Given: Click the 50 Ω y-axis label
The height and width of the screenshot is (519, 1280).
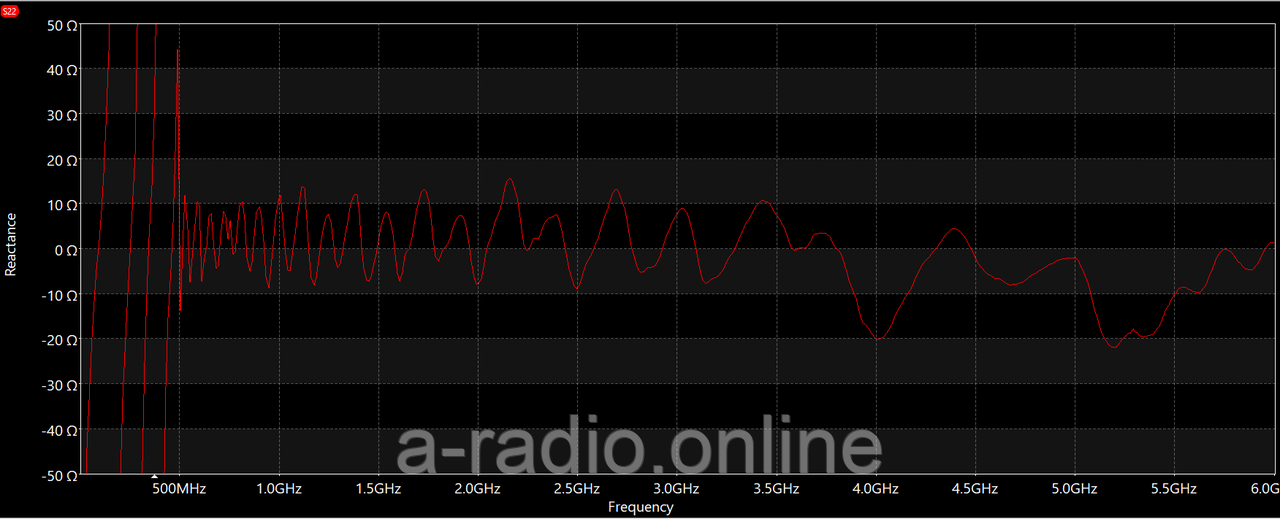Looking at the screenshot, I should click(x=62, y=25).
